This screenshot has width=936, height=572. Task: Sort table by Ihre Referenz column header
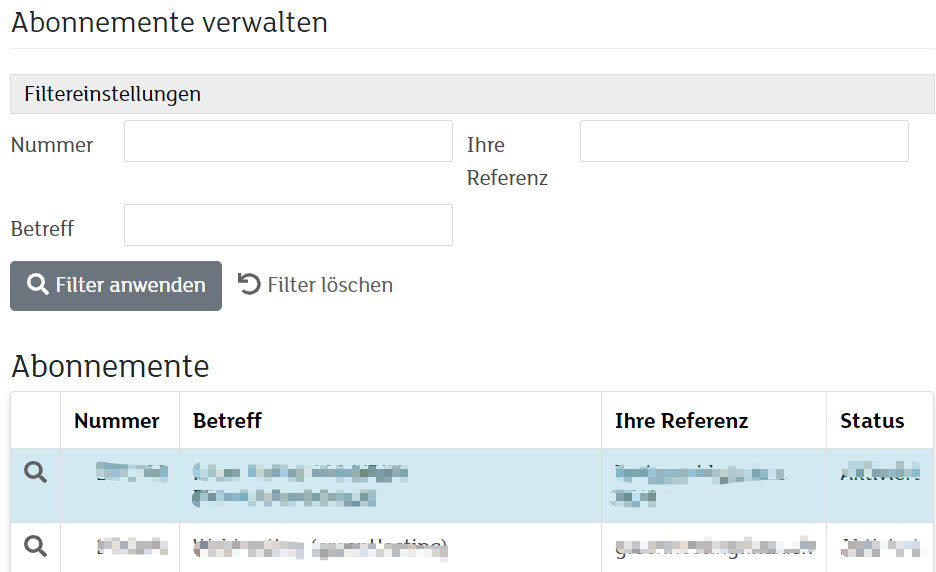pyautogui.click(x=681, y=421)
